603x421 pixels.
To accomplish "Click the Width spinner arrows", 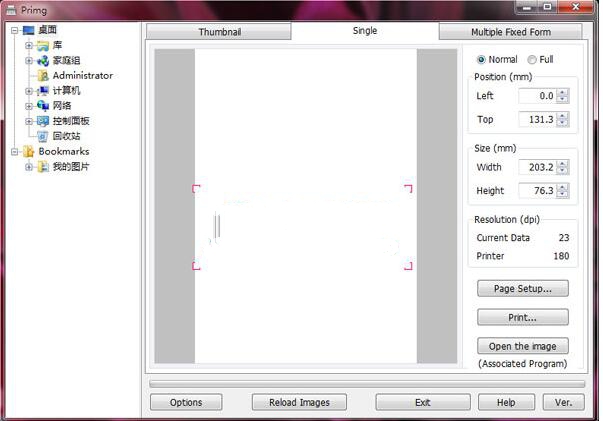I will click(562, 167).
